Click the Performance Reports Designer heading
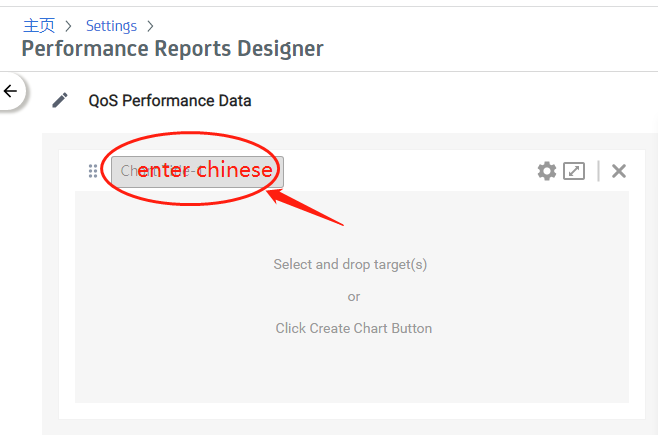This screenshot has width=658, height=435. (172, 48)
